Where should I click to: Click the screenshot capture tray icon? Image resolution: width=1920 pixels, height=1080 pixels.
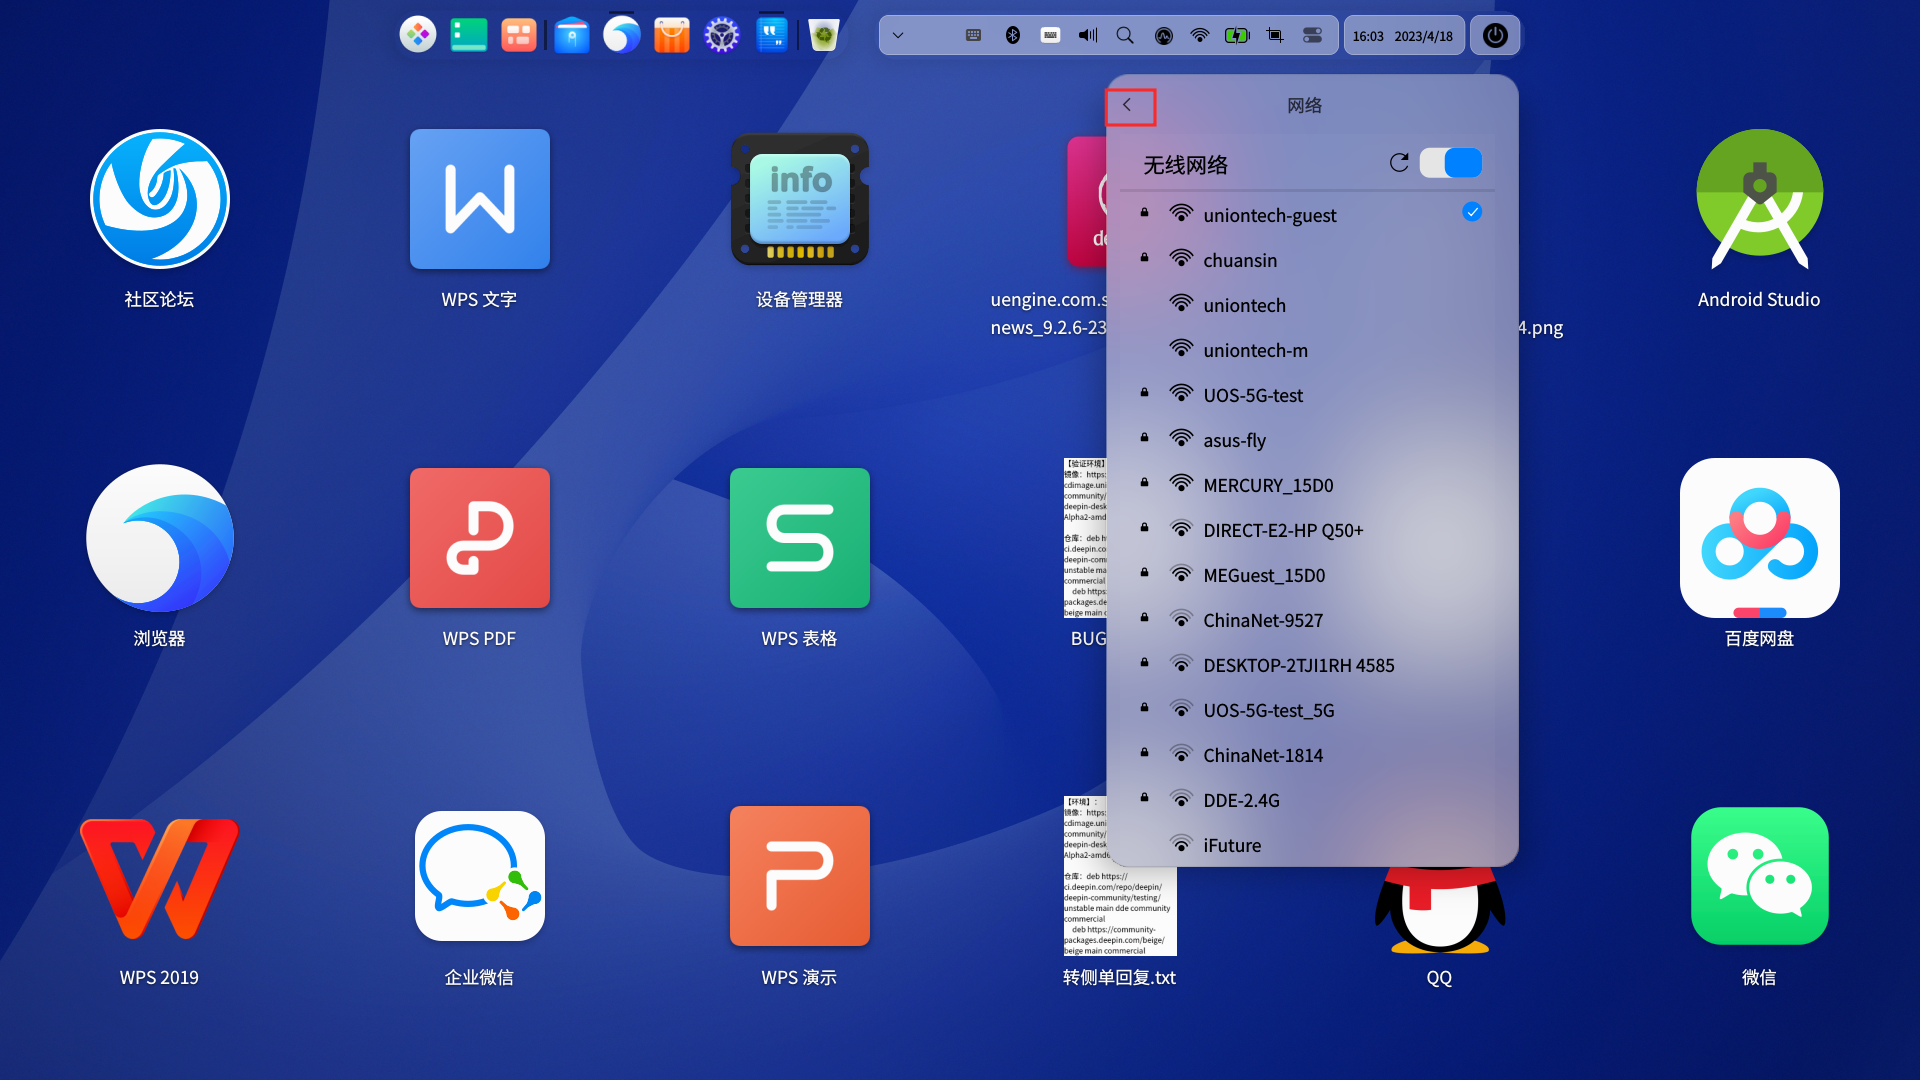point(1275,35)
